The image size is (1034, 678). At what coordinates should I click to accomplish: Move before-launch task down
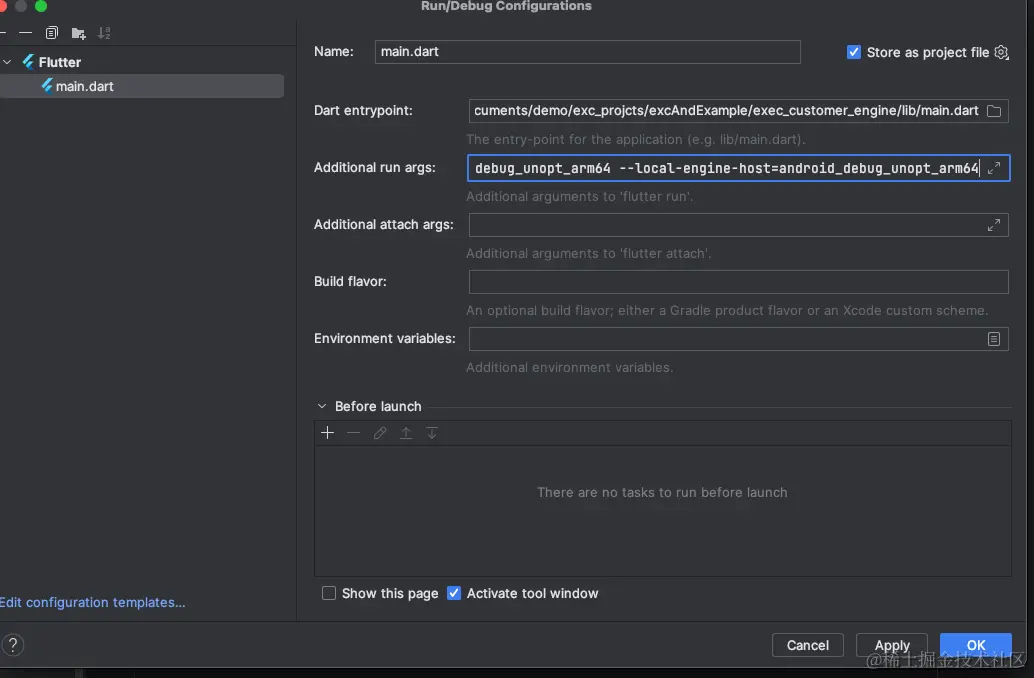432,433
